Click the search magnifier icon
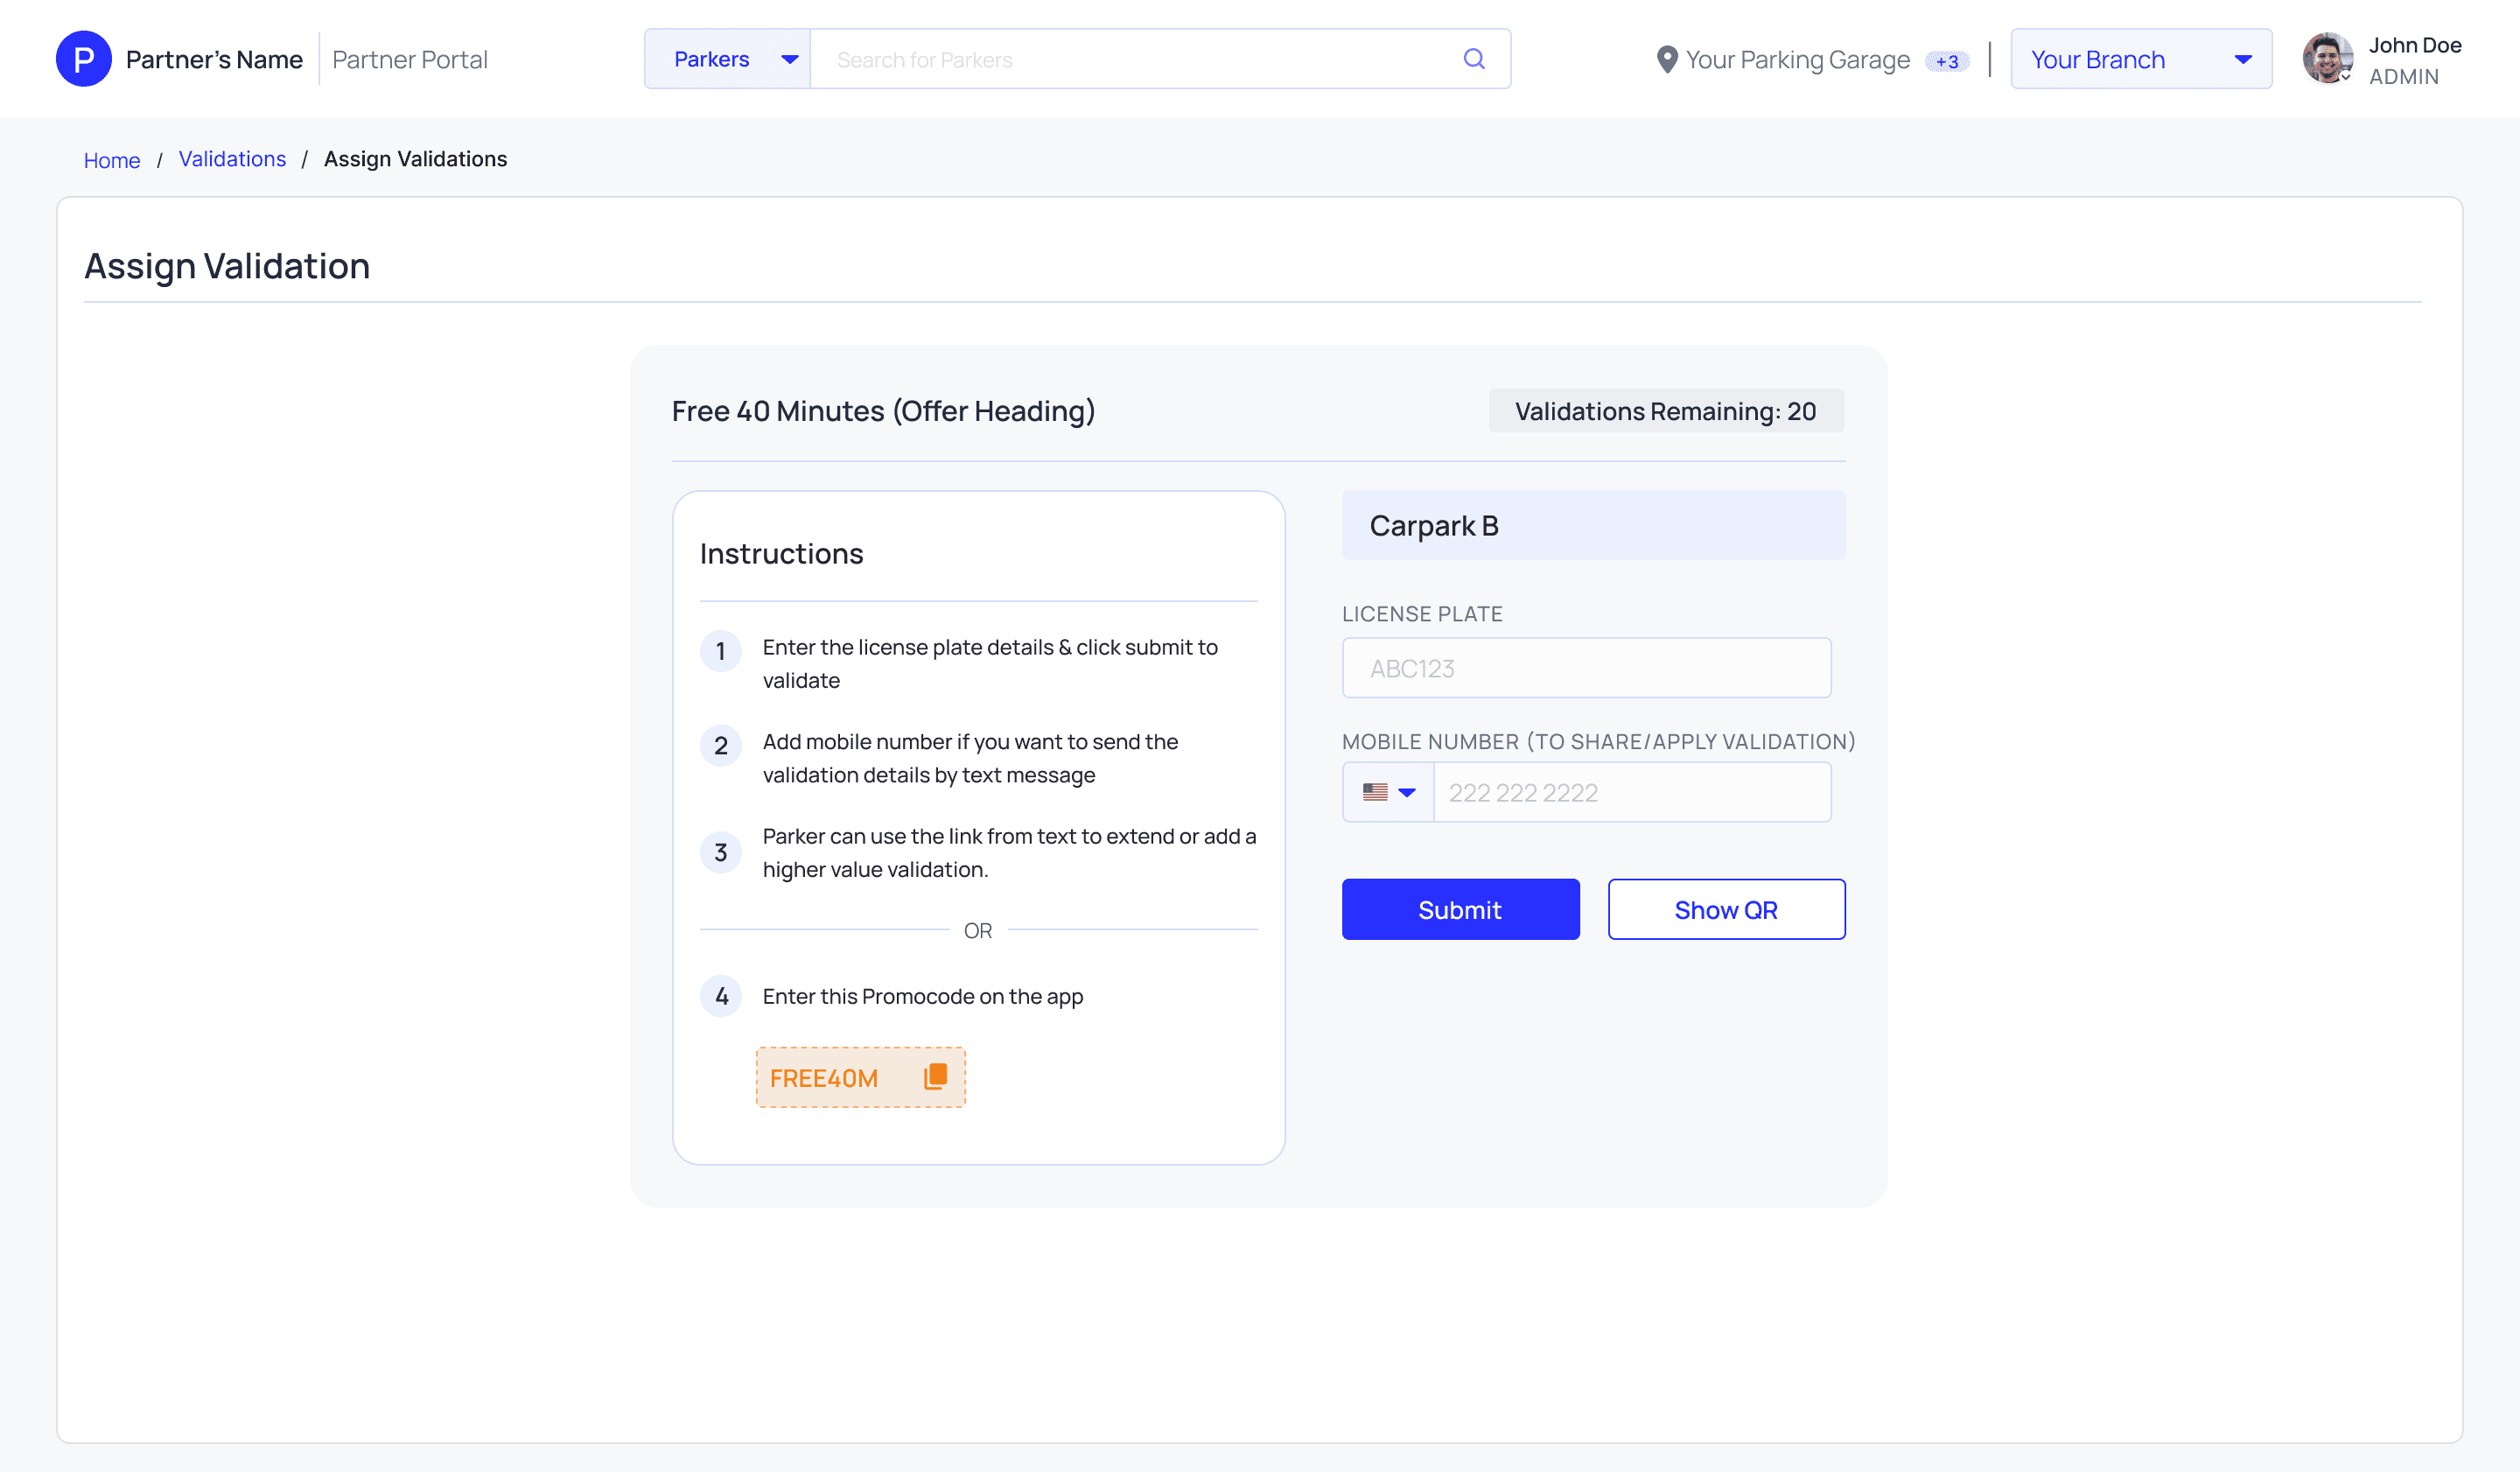The image size is (2520, 1472). [x=1473, y=59]
